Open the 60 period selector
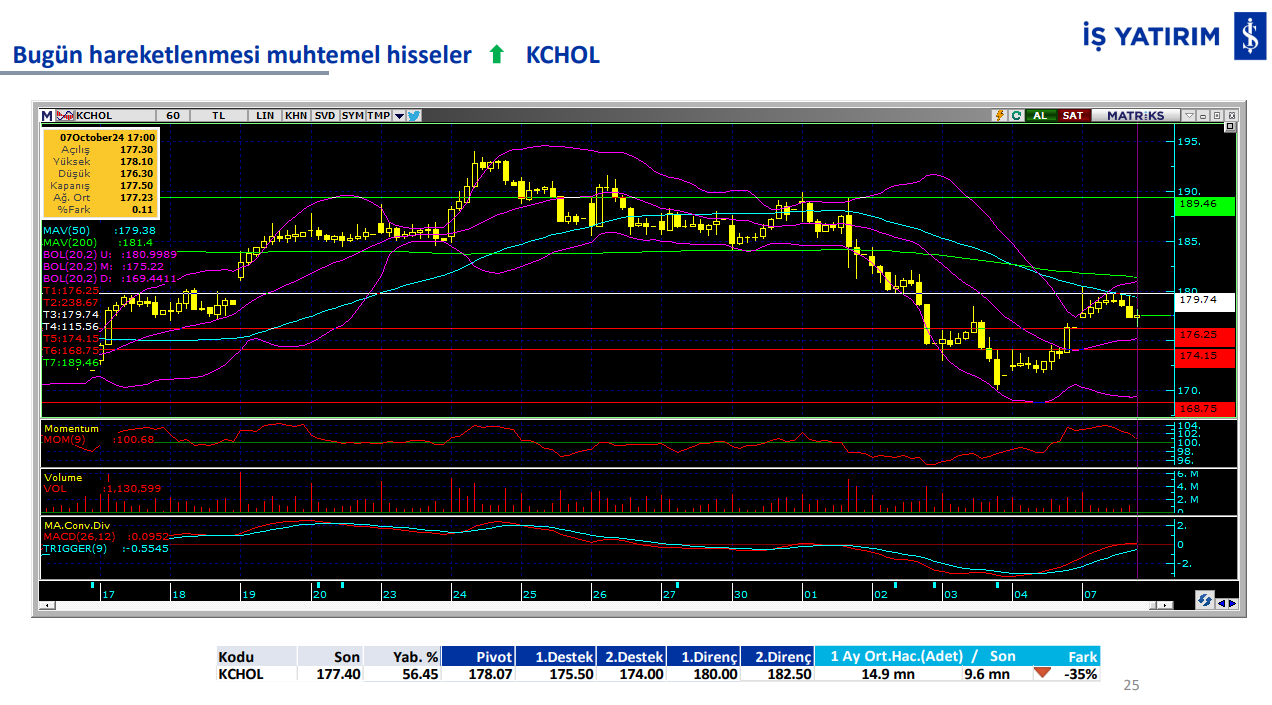 coord(173,116)
